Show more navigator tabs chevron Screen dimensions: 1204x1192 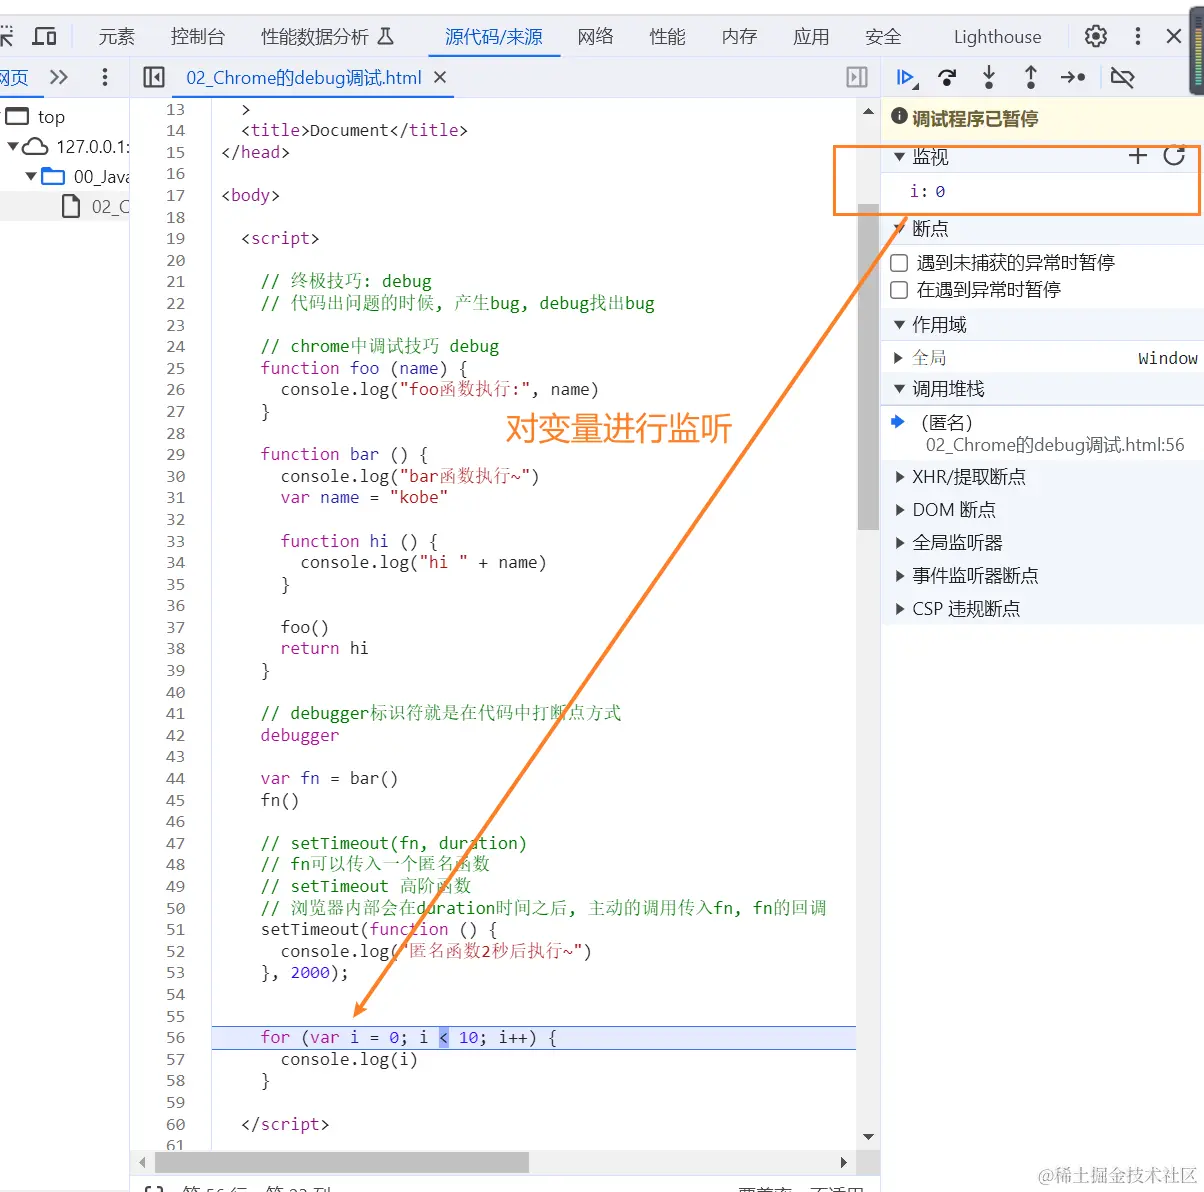pos(59,77)
